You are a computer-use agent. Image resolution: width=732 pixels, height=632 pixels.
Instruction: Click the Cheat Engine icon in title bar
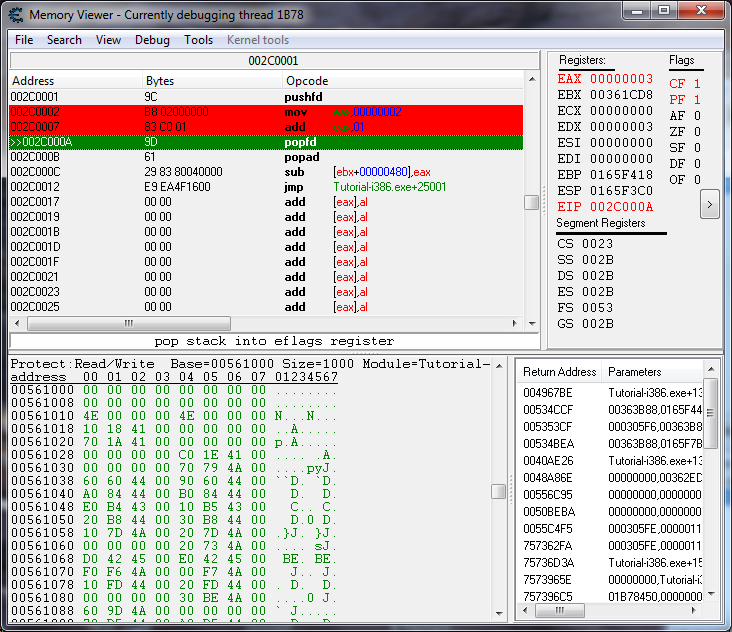tap(15, 16)
